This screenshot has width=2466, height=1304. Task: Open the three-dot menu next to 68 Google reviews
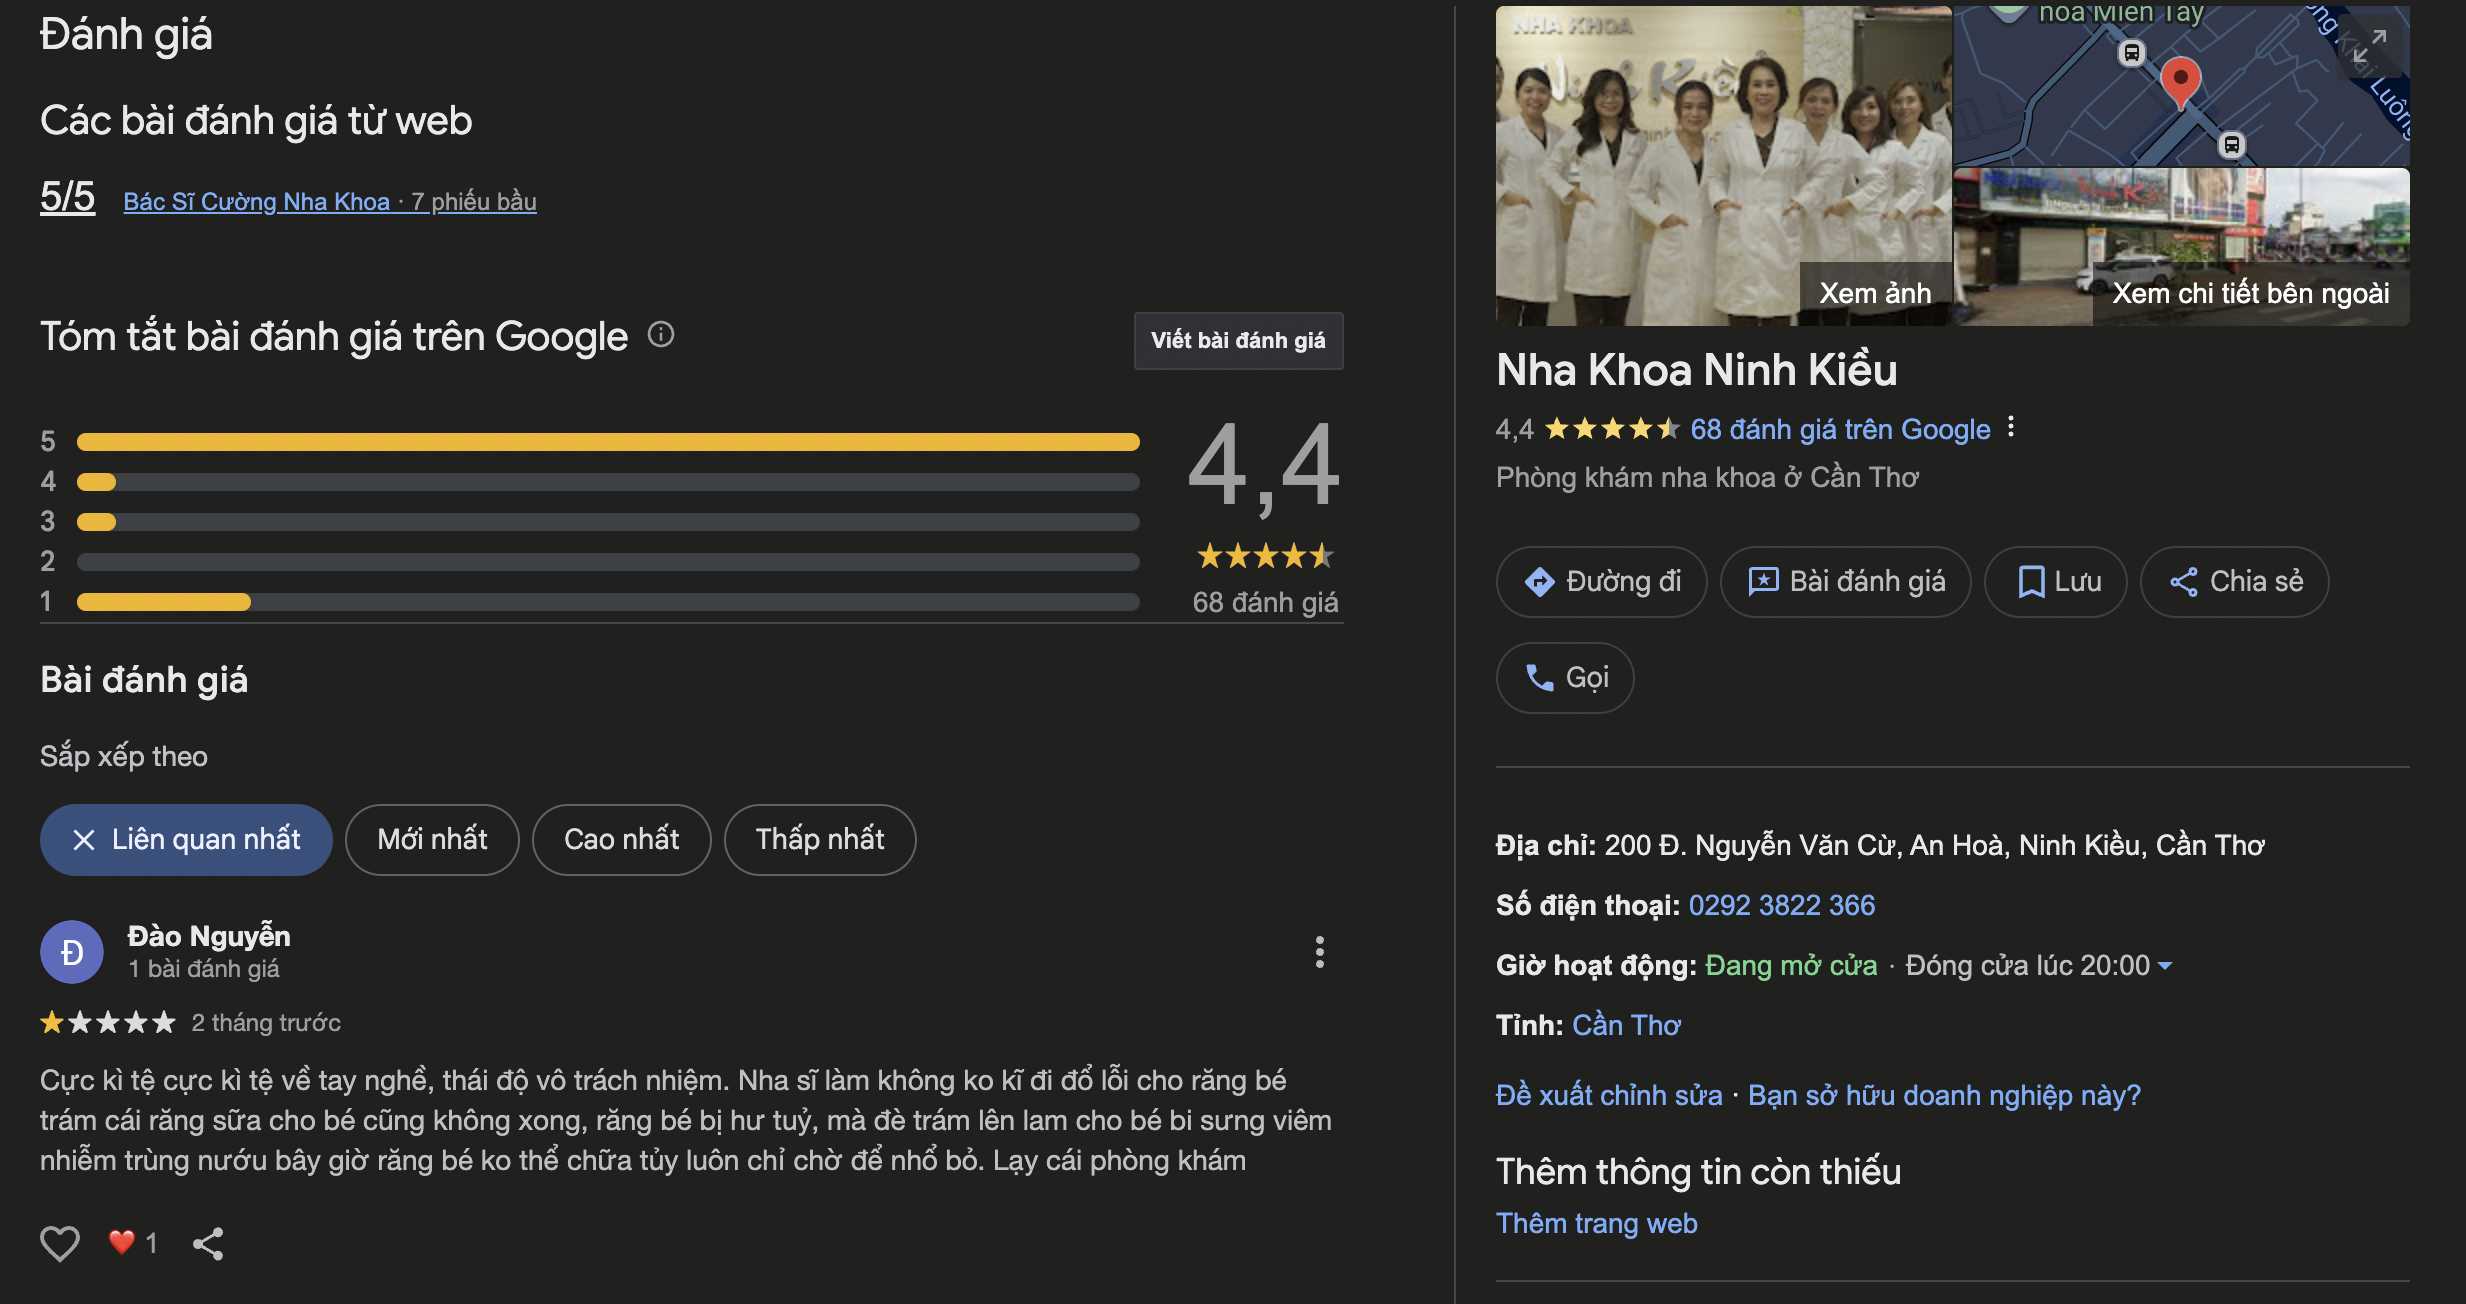click(2011, 427)
